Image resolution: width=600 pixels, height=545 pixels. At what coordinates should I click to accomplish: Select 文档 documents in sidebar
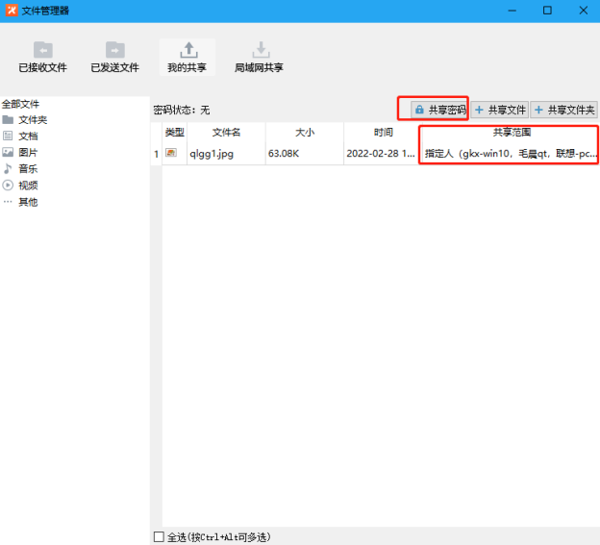point(28,136)
